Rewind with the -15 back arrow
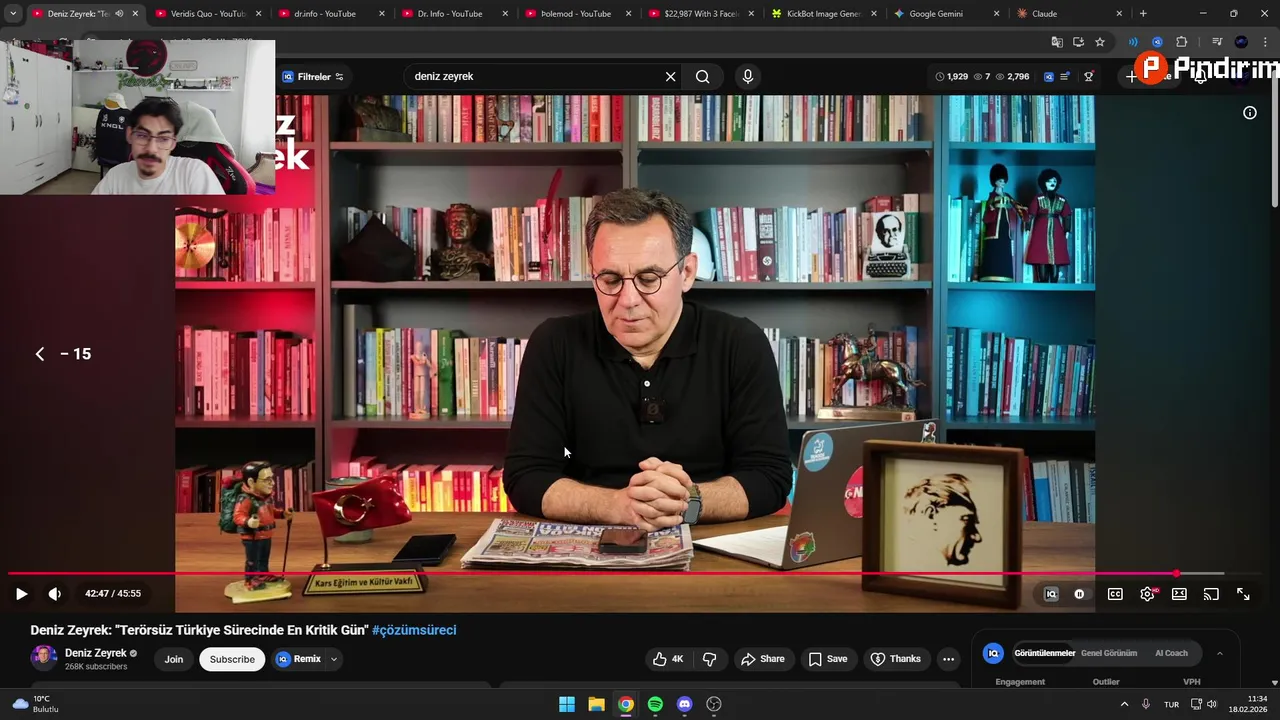The image size is (1280, 720). point(40,354)
